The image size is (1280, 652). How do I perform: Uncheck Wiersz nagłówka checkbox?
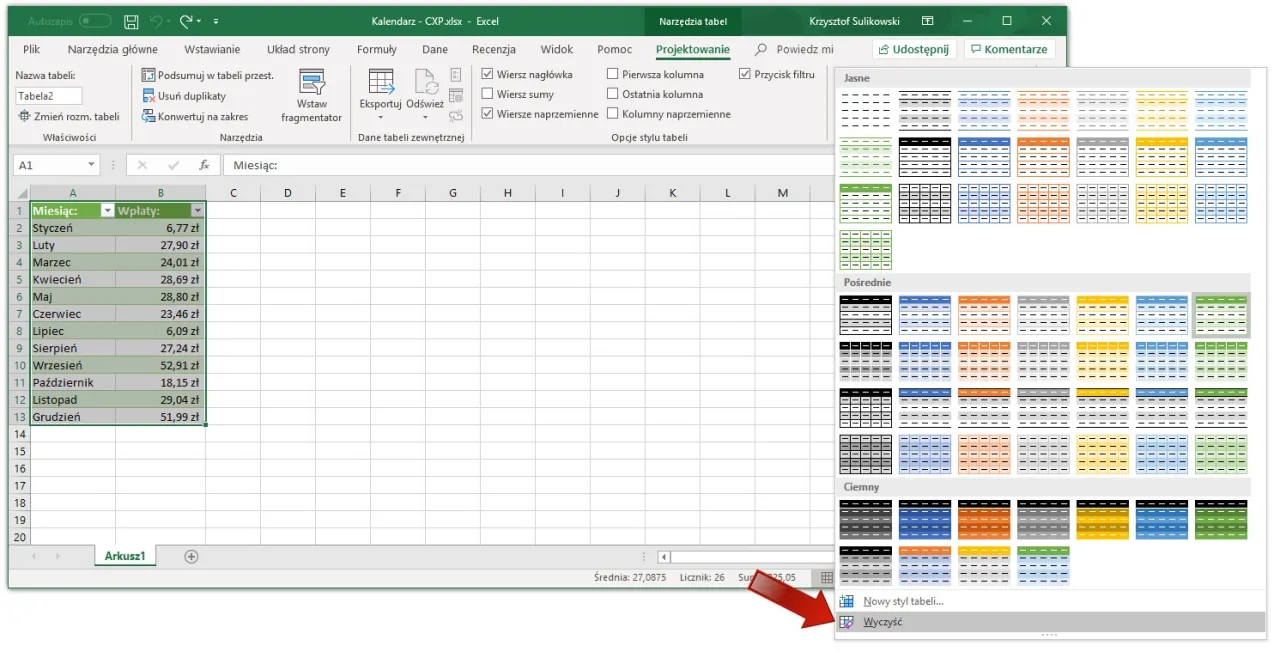[487, 74]
